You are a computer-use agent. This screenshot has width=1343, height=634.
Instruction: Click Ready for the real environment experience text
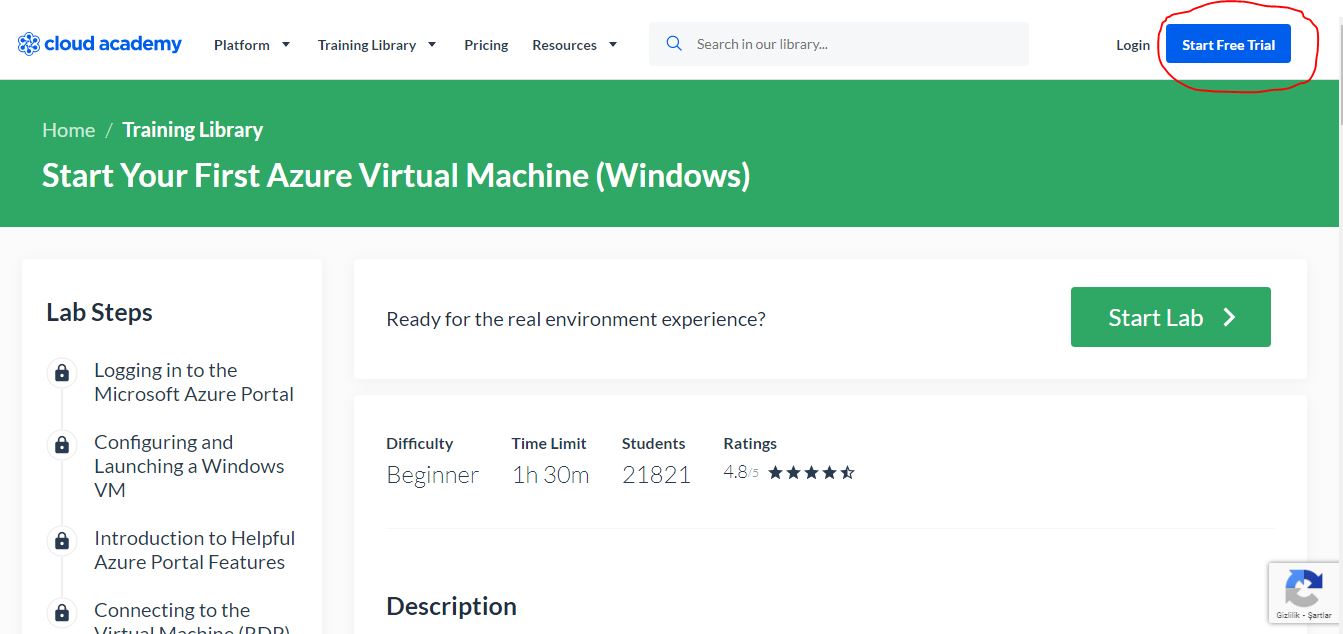576,319
